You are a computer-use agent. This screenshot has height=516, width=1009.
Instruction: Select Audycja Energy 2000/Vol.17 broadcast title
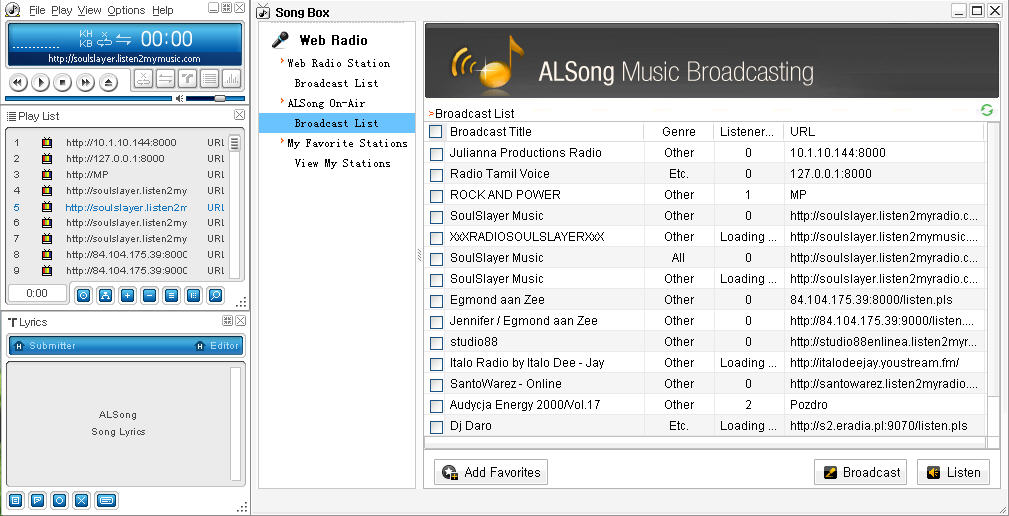[524, 405]
